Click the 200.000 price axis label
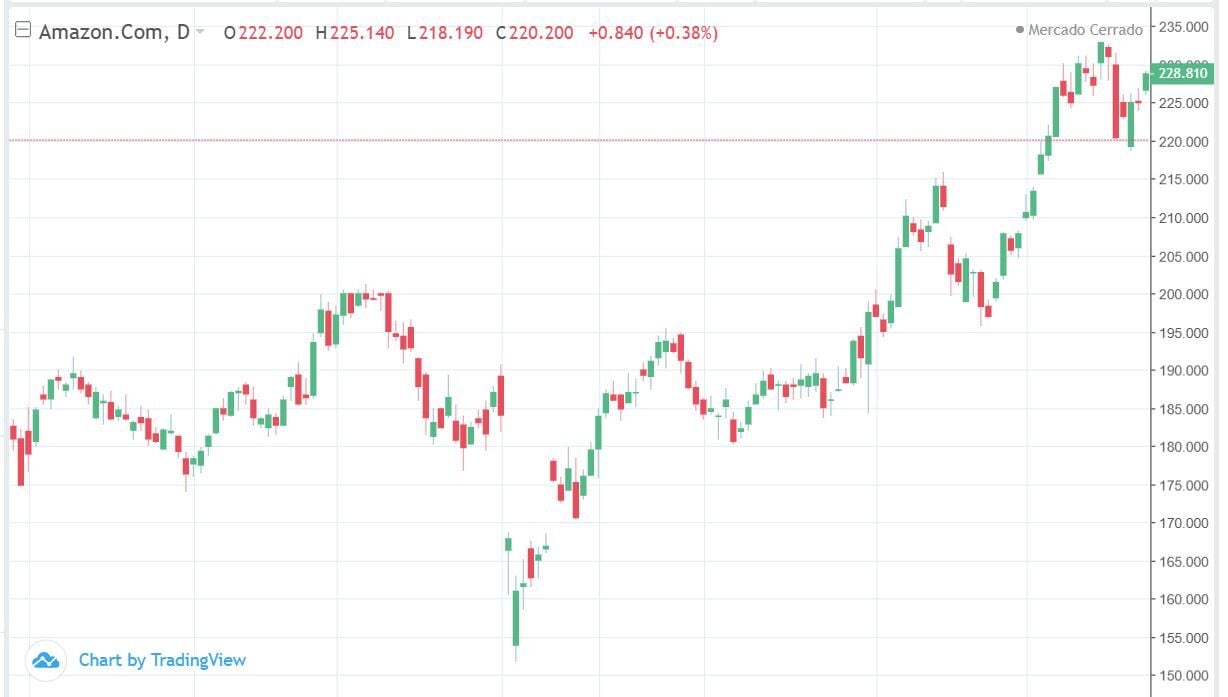This screenshot has height=697, width=1228. coord(1181,294)
